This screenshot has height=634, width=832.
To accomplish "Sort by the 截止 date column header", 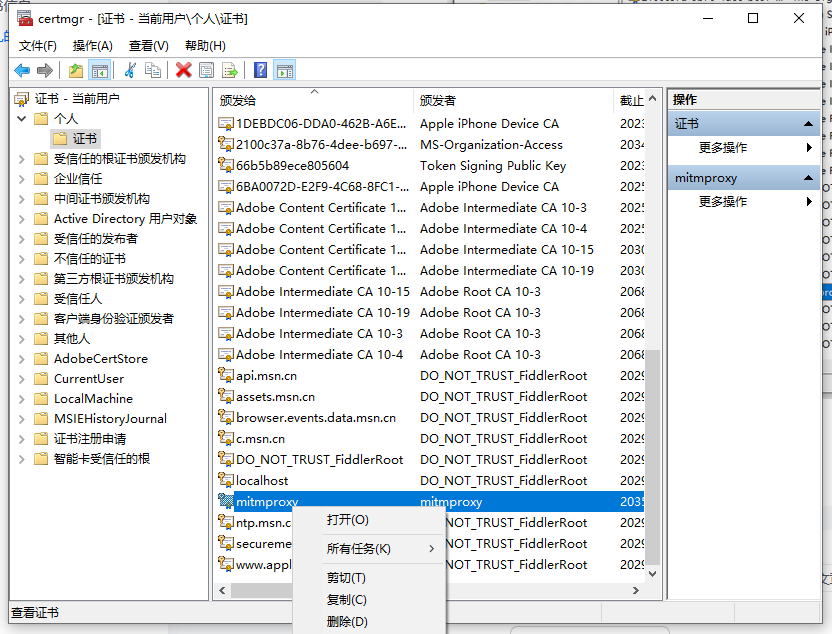I will 630,100.
